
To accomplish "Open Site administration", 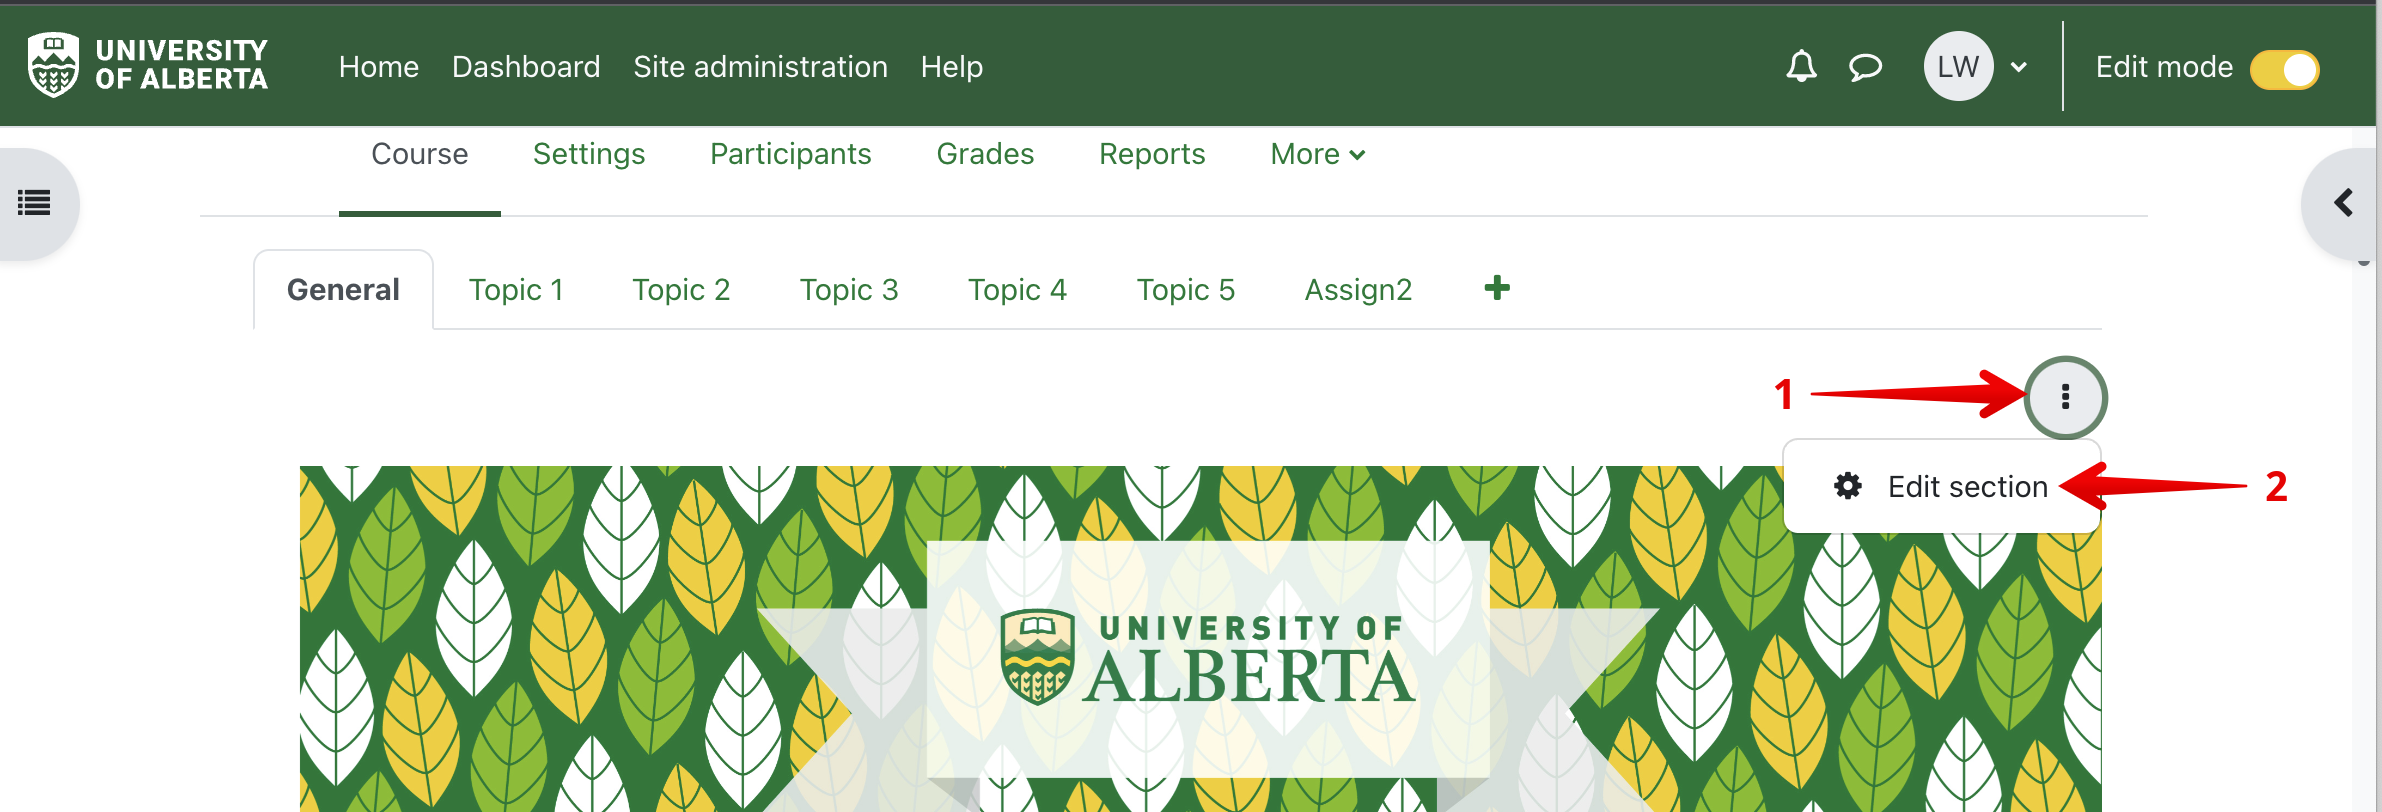I will coord(760,67).
